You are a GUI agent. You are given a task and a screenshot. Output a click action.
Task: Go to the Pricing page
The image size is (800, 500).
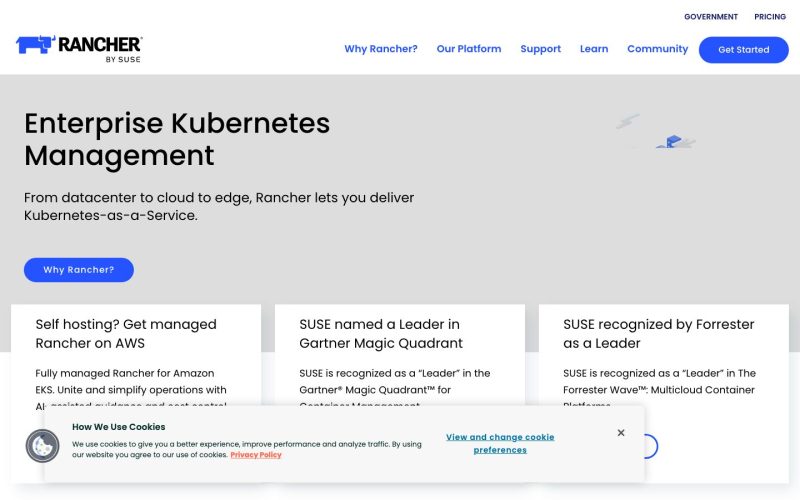(x=770, y=17)
